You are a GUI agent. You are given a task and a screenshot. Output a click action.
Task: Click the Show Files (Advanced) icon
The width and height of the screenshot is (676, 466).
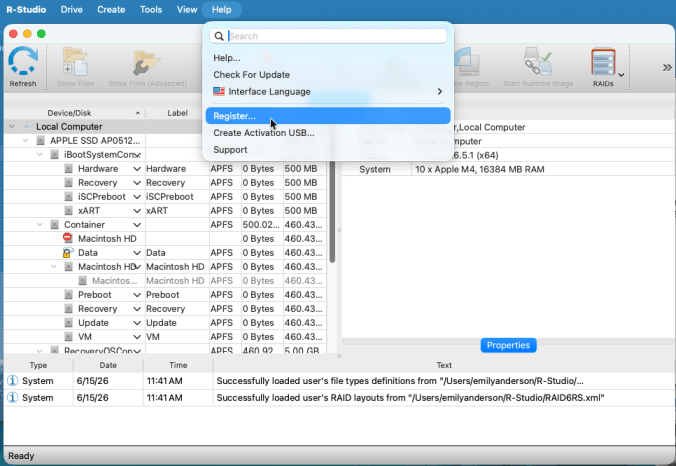(147, 63)
